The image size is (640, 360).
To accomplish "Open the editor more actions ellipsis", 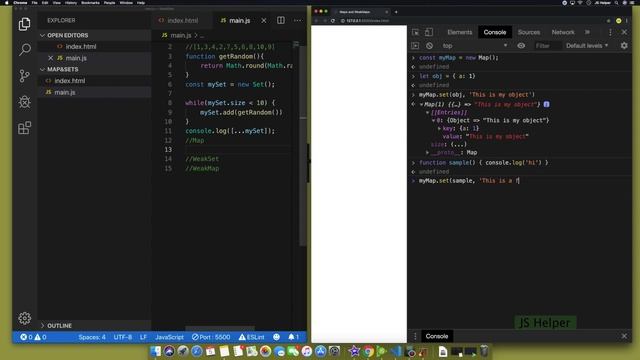I will tap(298, 20).
